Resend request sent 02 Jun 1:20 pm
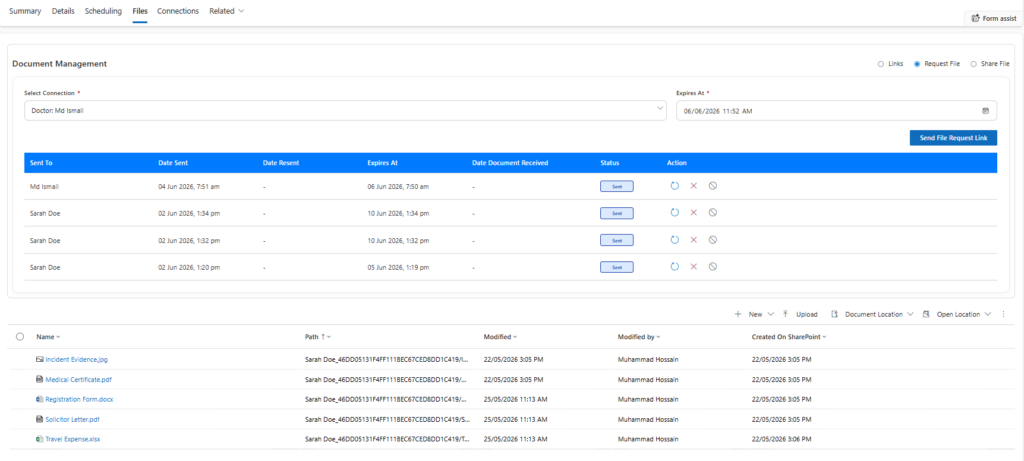The image size is (1024, 461). tap(675, 266)
